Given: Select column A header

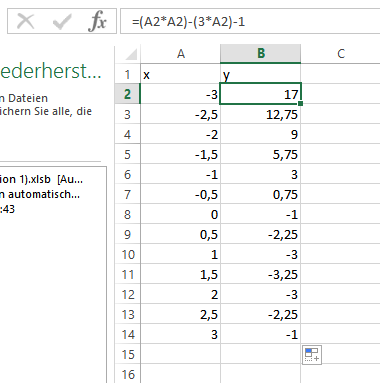Looking at the screenshot, I should pyautogui.click(x=180, y=54).
